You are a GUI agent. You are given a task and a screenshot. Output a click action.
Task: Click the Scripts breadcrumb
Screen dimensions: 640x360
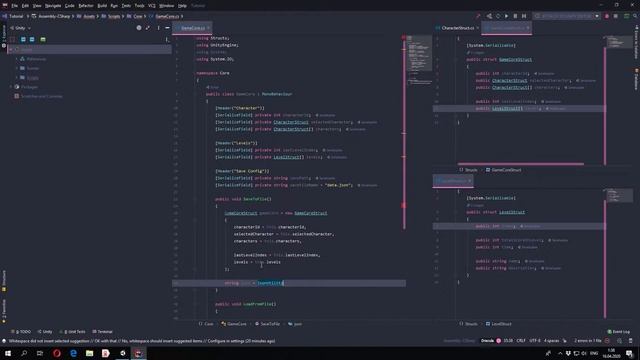pos(114,16)
